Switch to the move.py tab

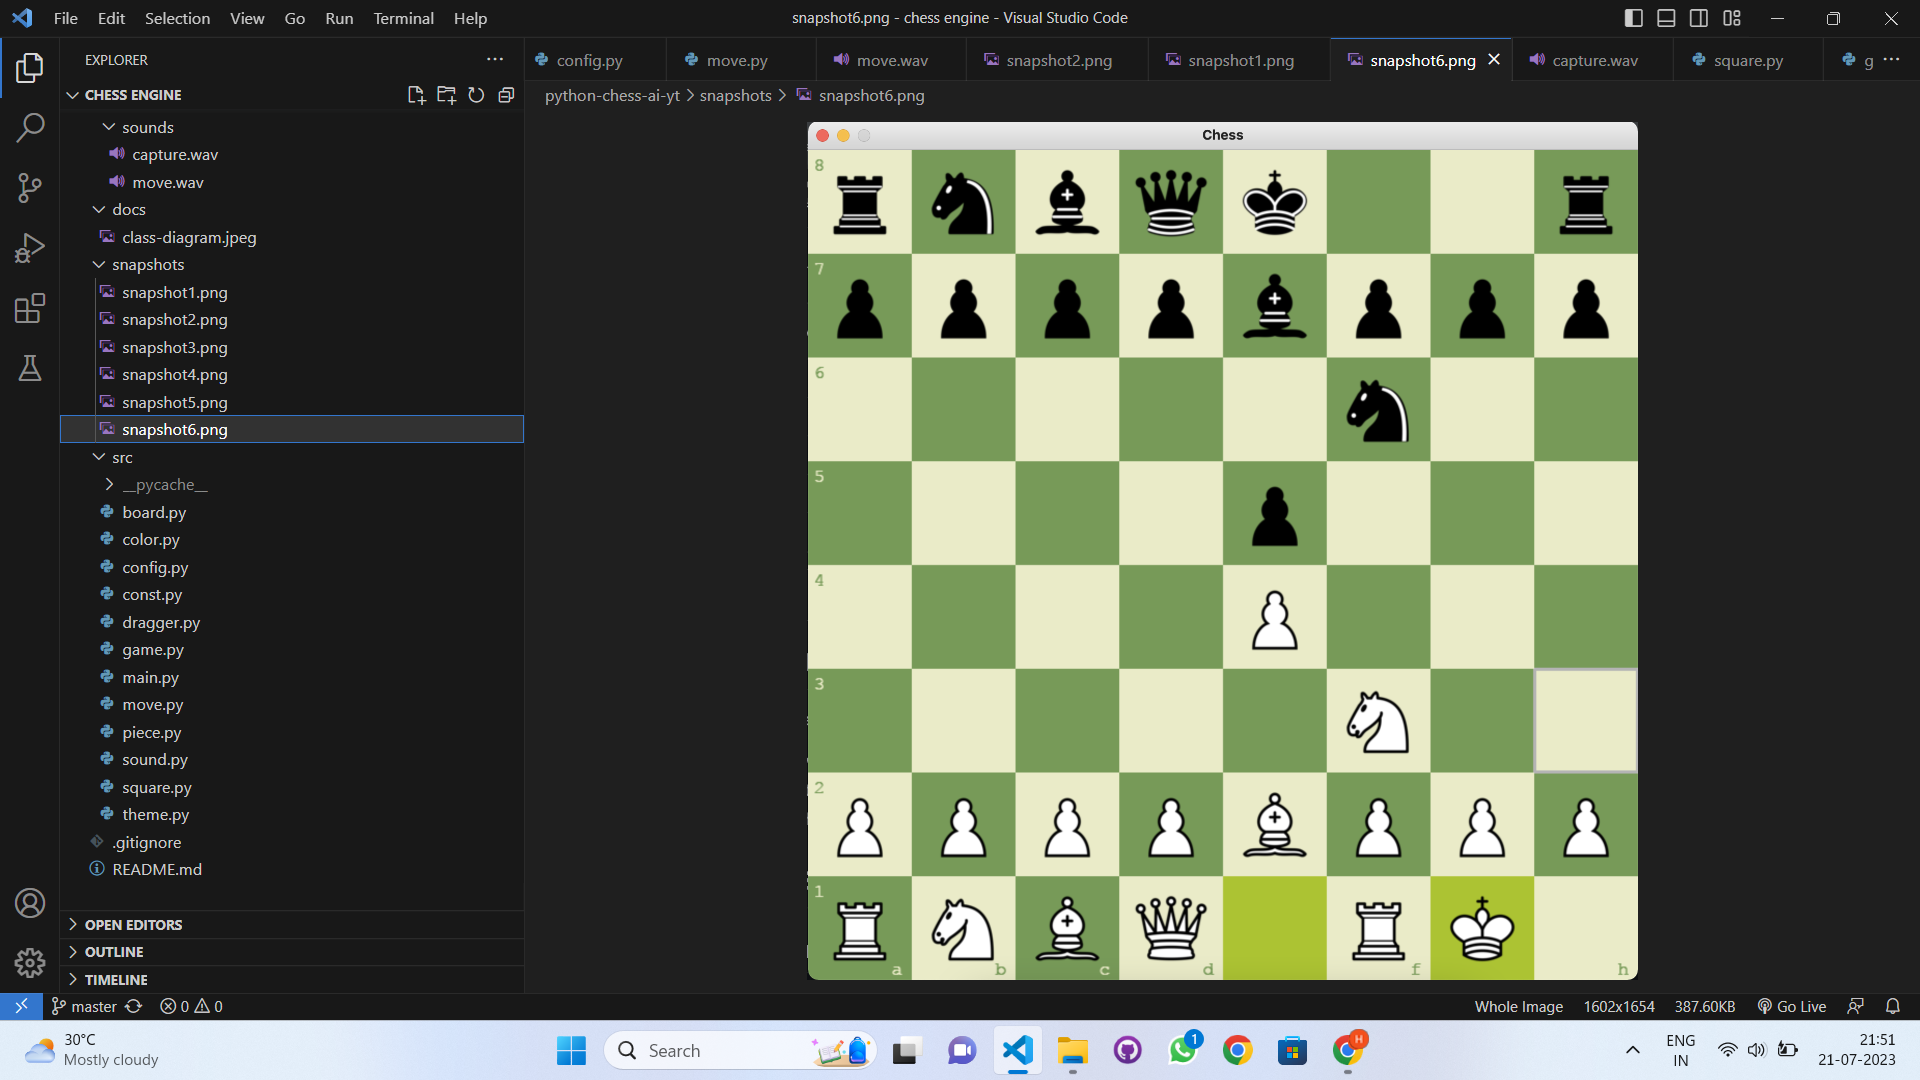pyautogui.click(x=736, y=60)
